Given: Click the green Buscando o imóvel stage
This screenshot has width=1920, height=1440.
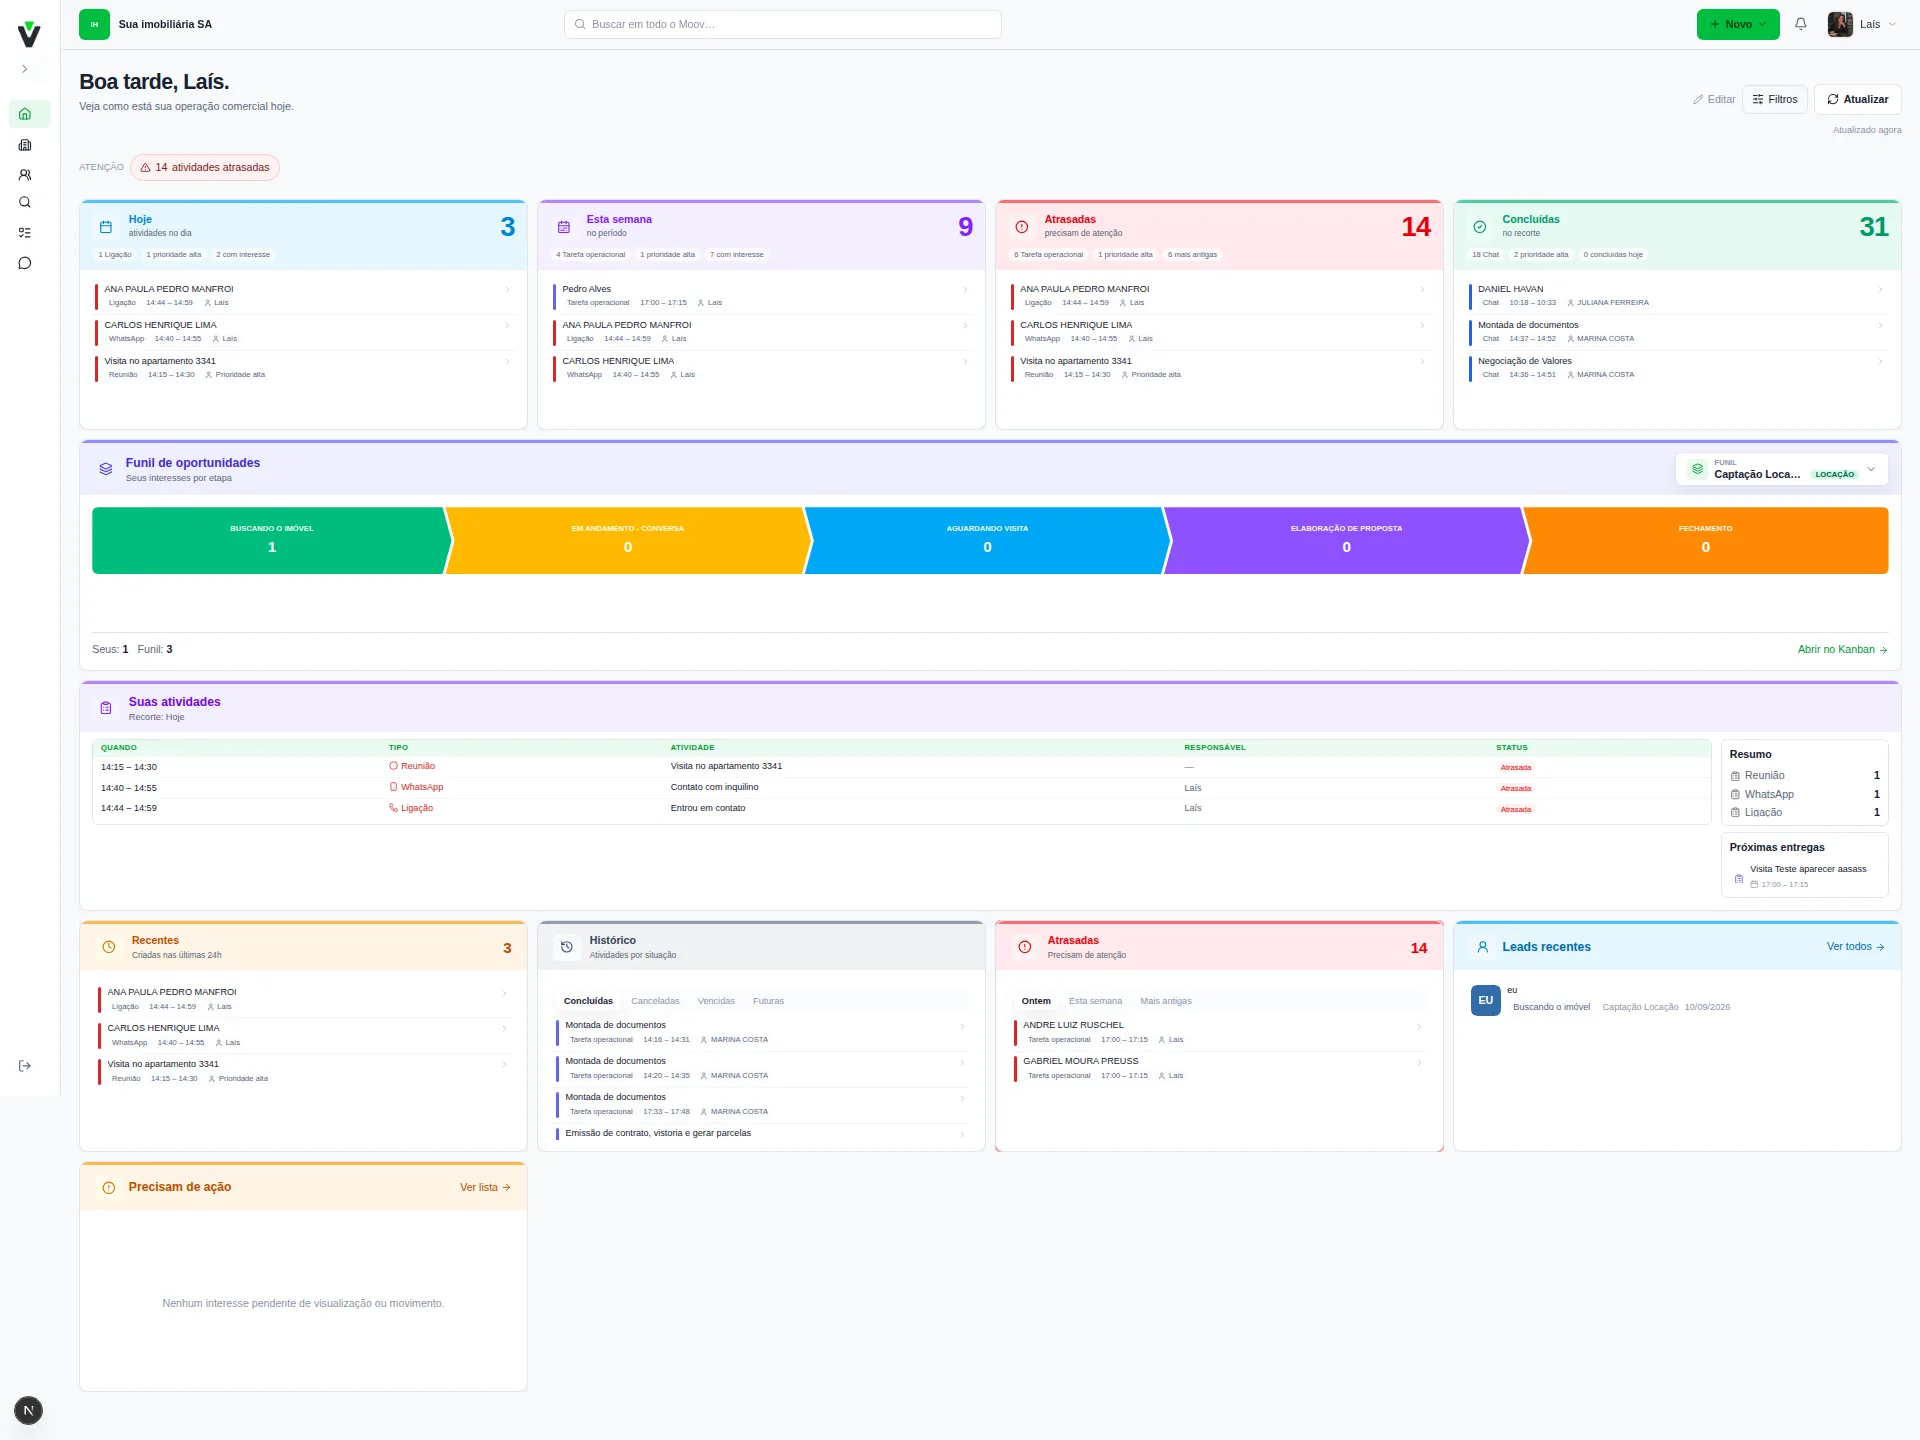Looking at the screenshot, I should 271,540.
